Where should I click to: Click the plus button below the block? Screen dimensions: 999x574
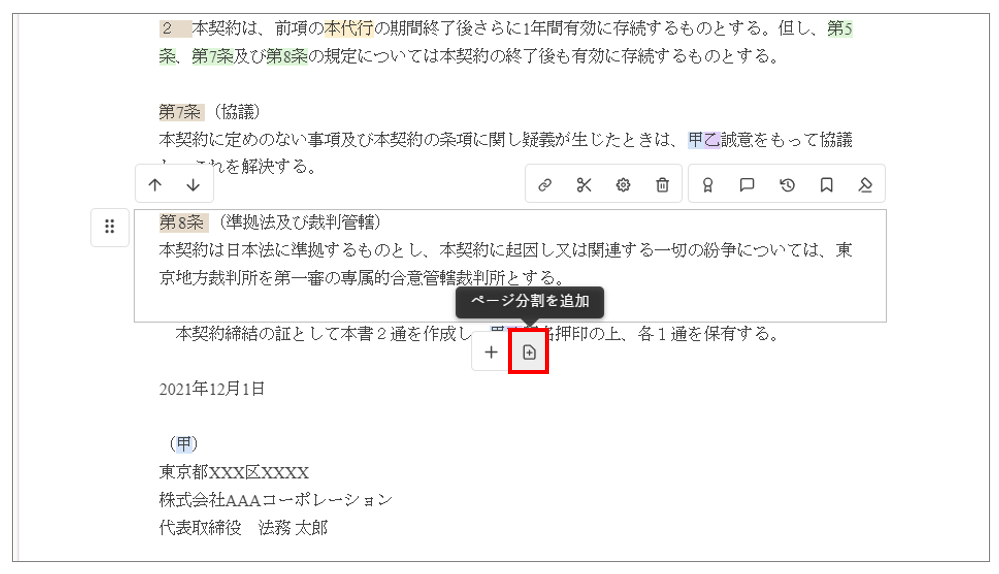[491, 352]
